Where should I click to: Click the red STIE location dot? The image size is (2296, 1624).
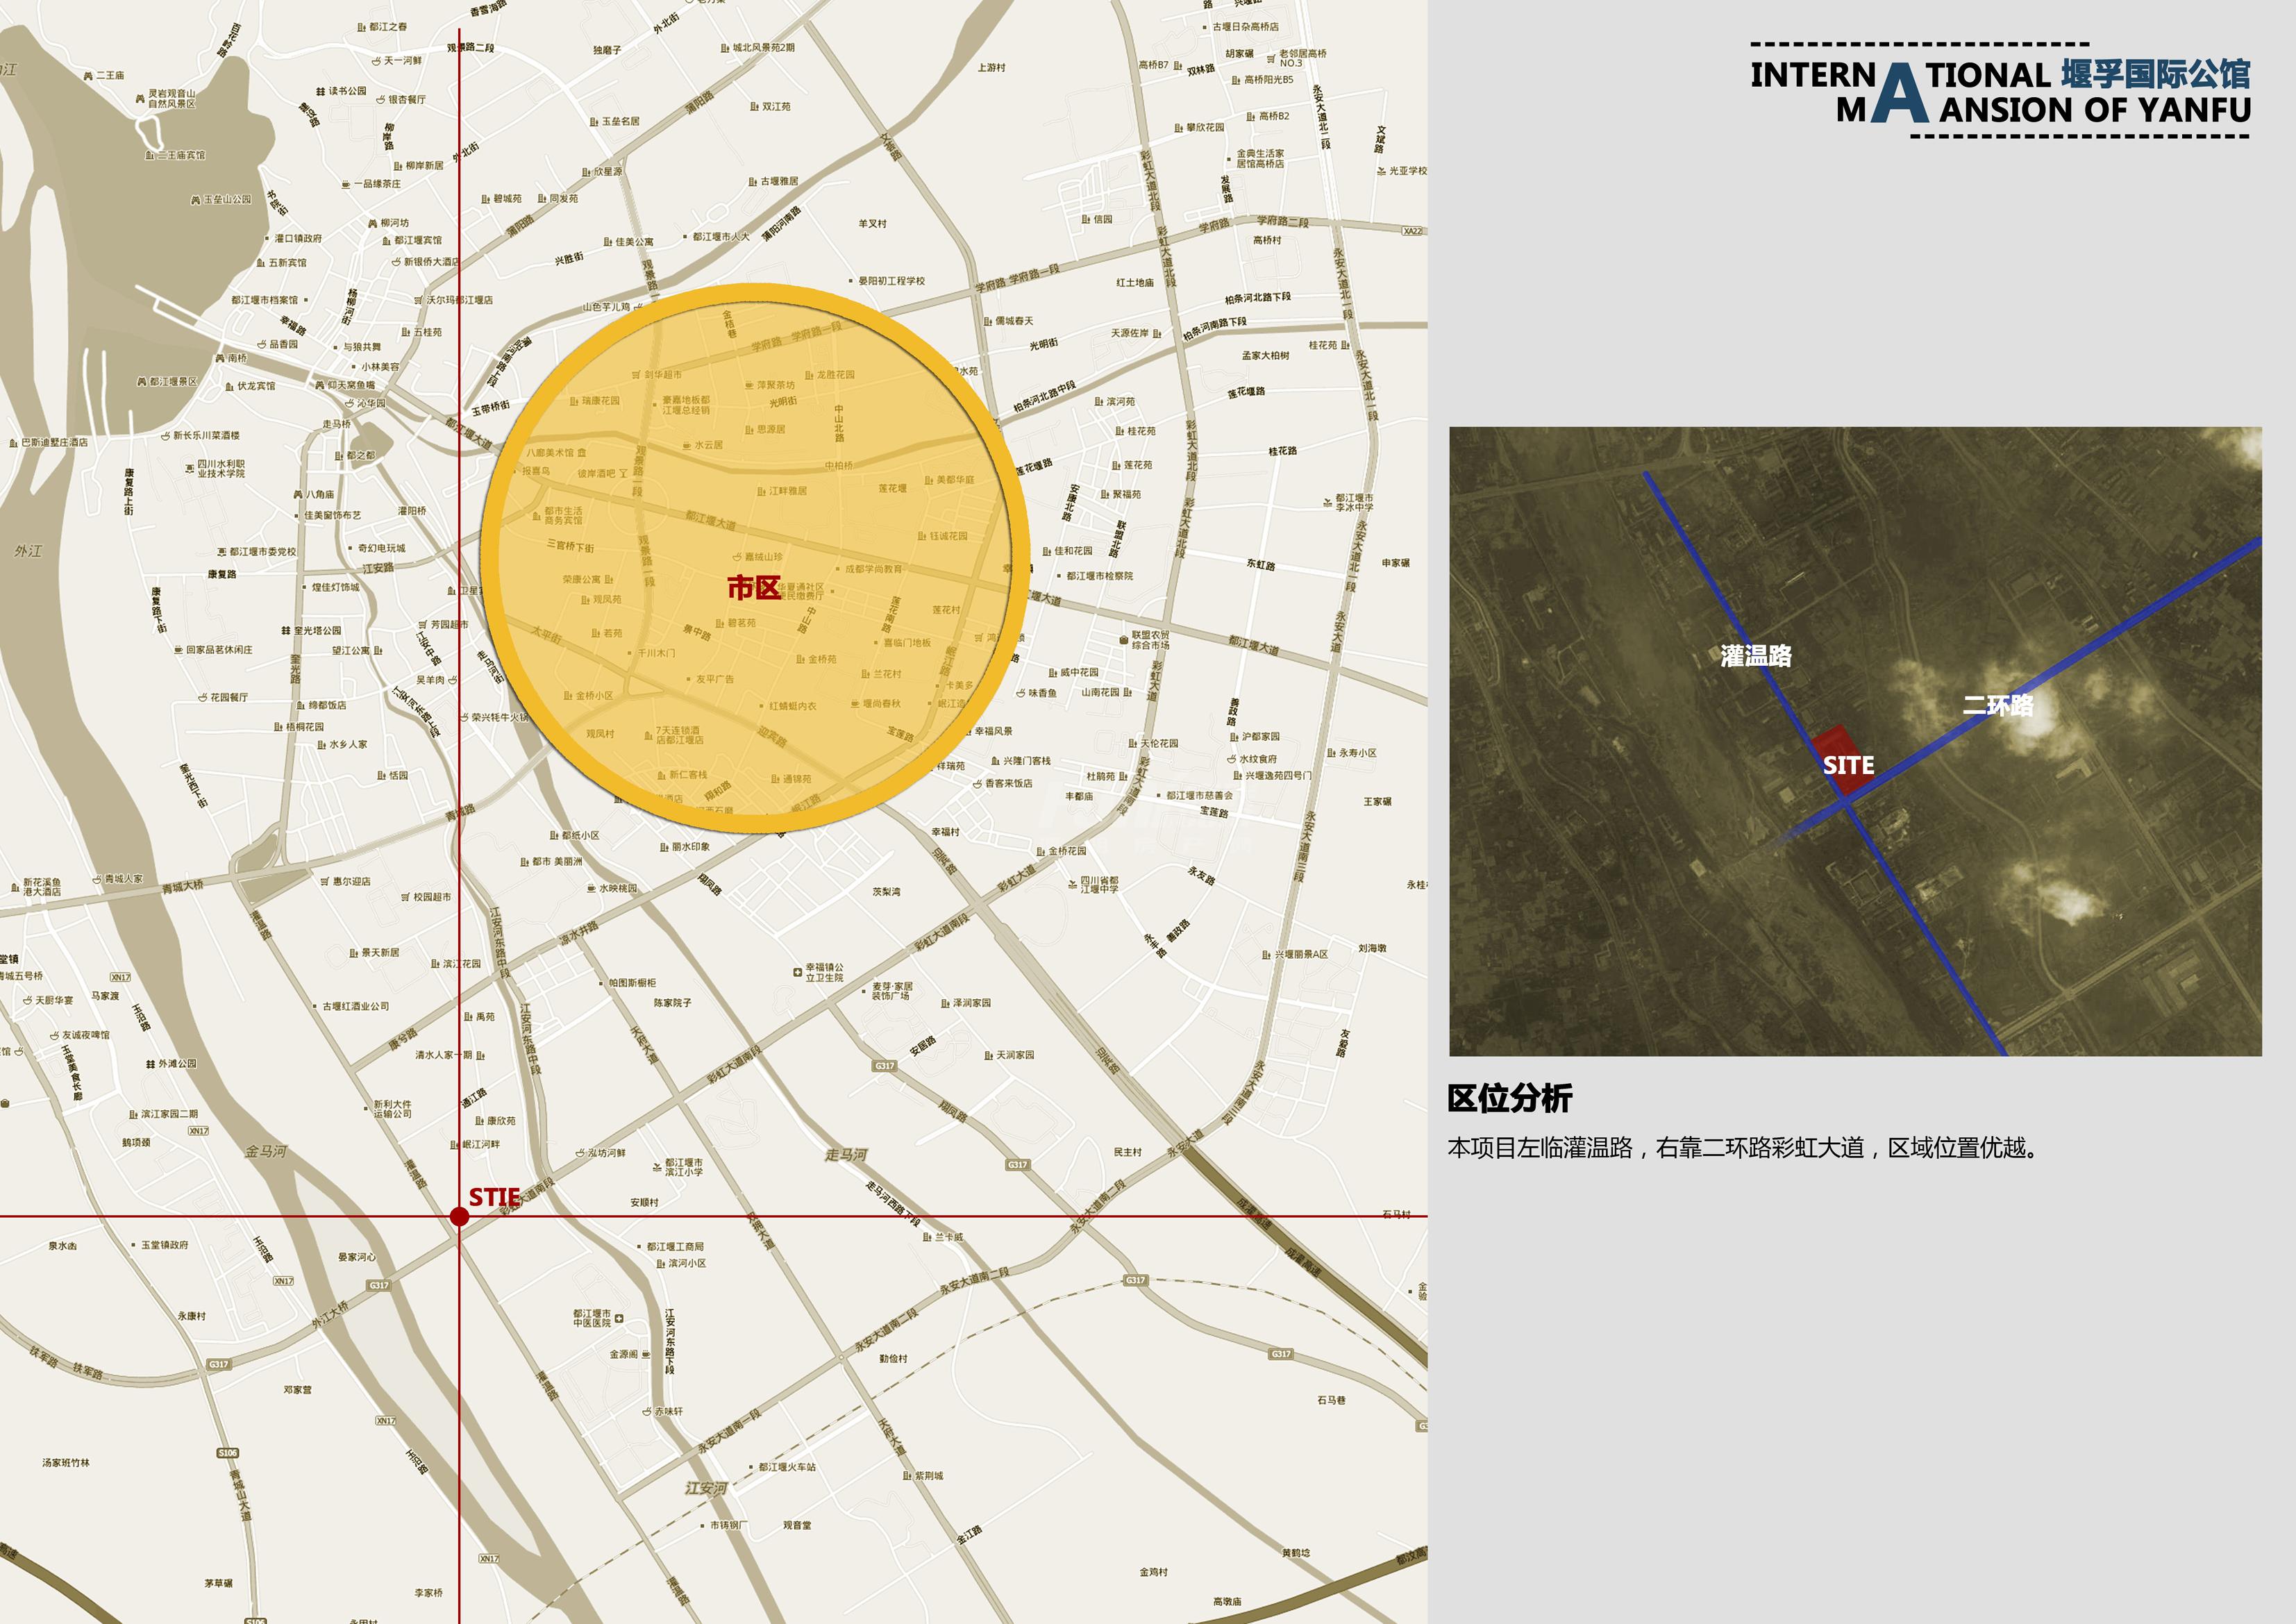459,1216
